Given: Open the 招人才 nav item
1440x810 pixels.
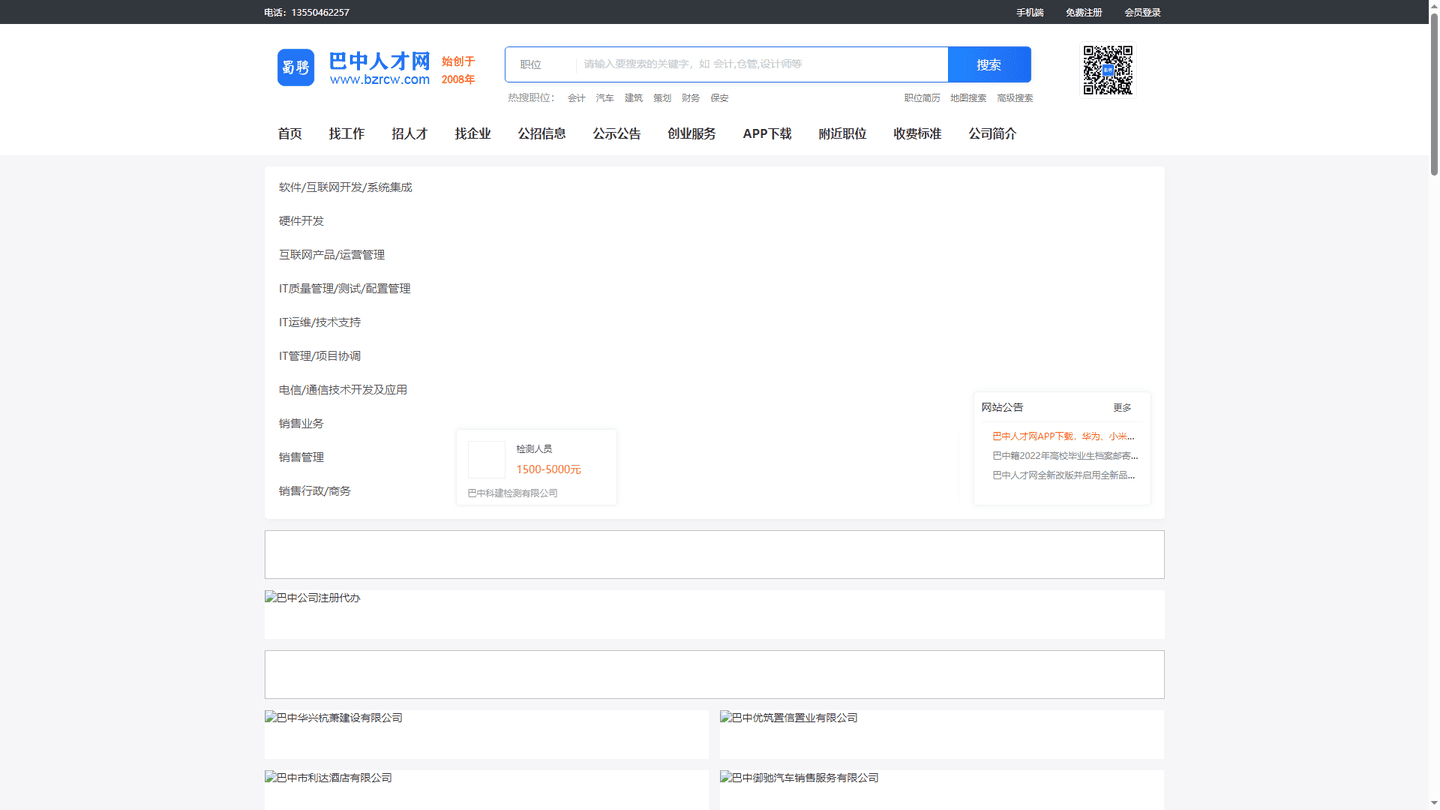Looking at the screenshot, I should [x=410, y=134].
